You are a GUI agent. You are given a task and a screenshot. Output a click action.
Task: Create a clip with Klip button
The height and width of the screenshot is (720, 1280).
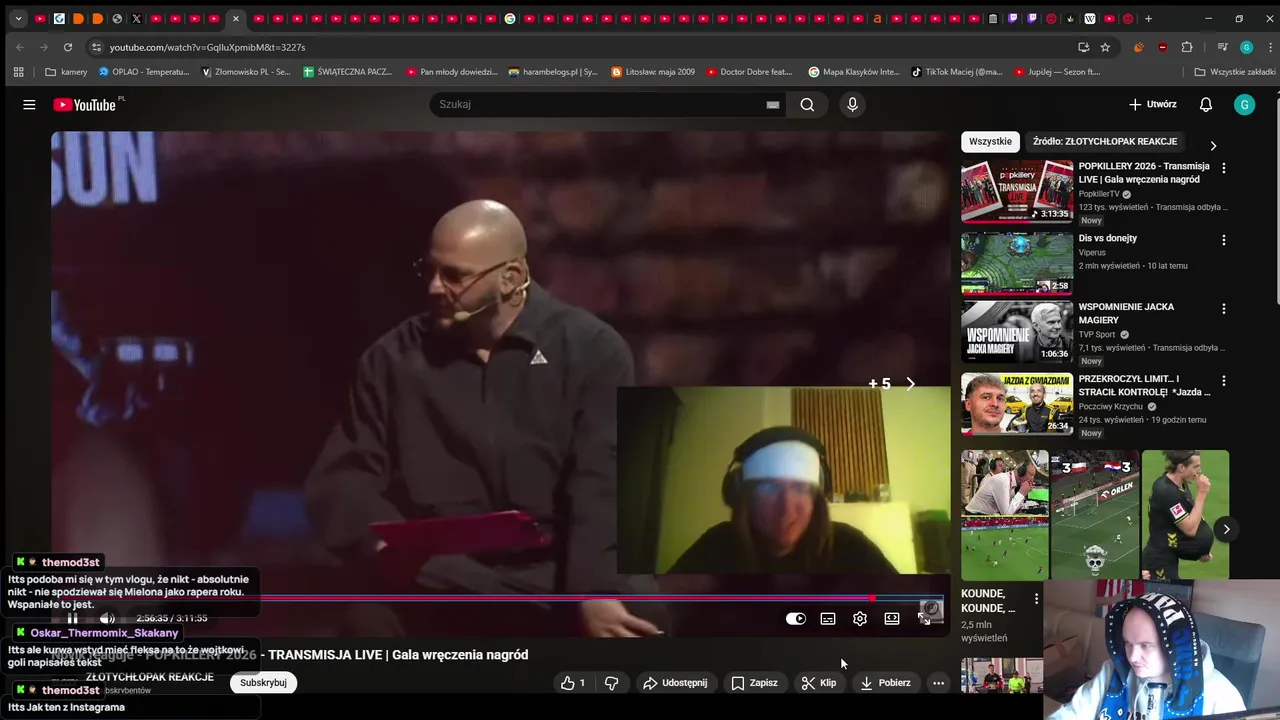[x=818, y=683]
